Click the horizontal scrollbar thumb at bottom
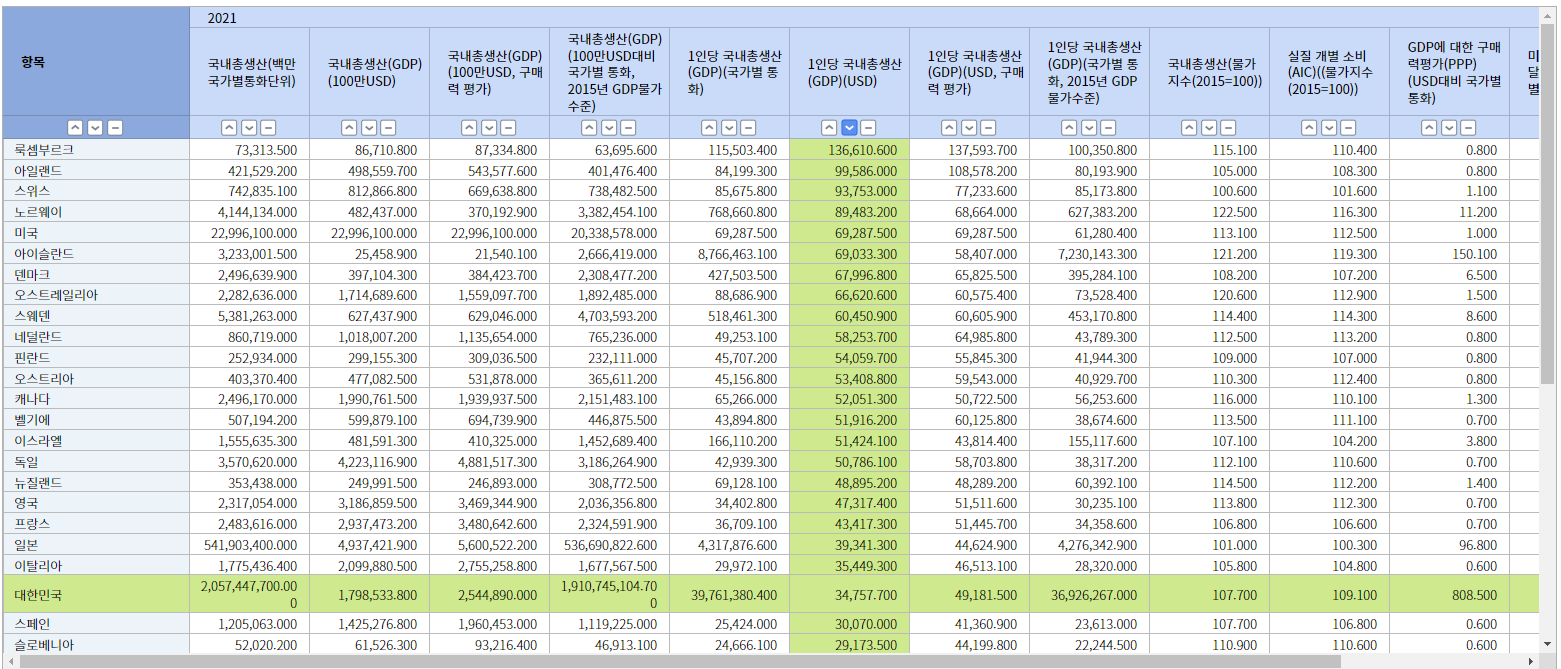This screenshot has width=1561, height=669. point(680,661)
